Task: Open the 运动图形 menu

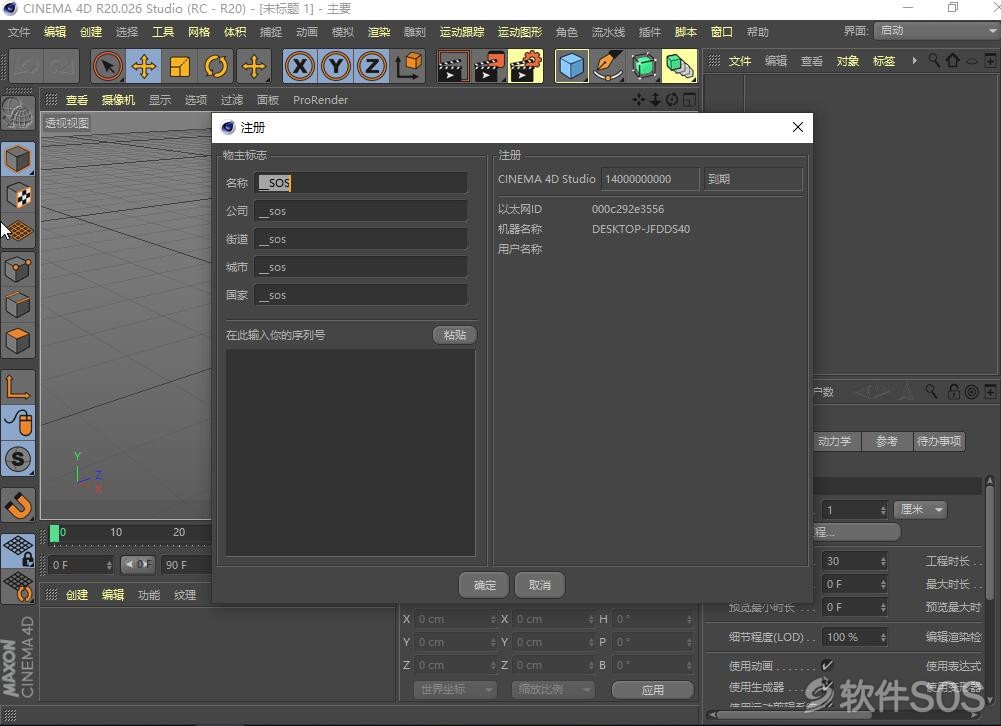Action: (x=520, y=32)
